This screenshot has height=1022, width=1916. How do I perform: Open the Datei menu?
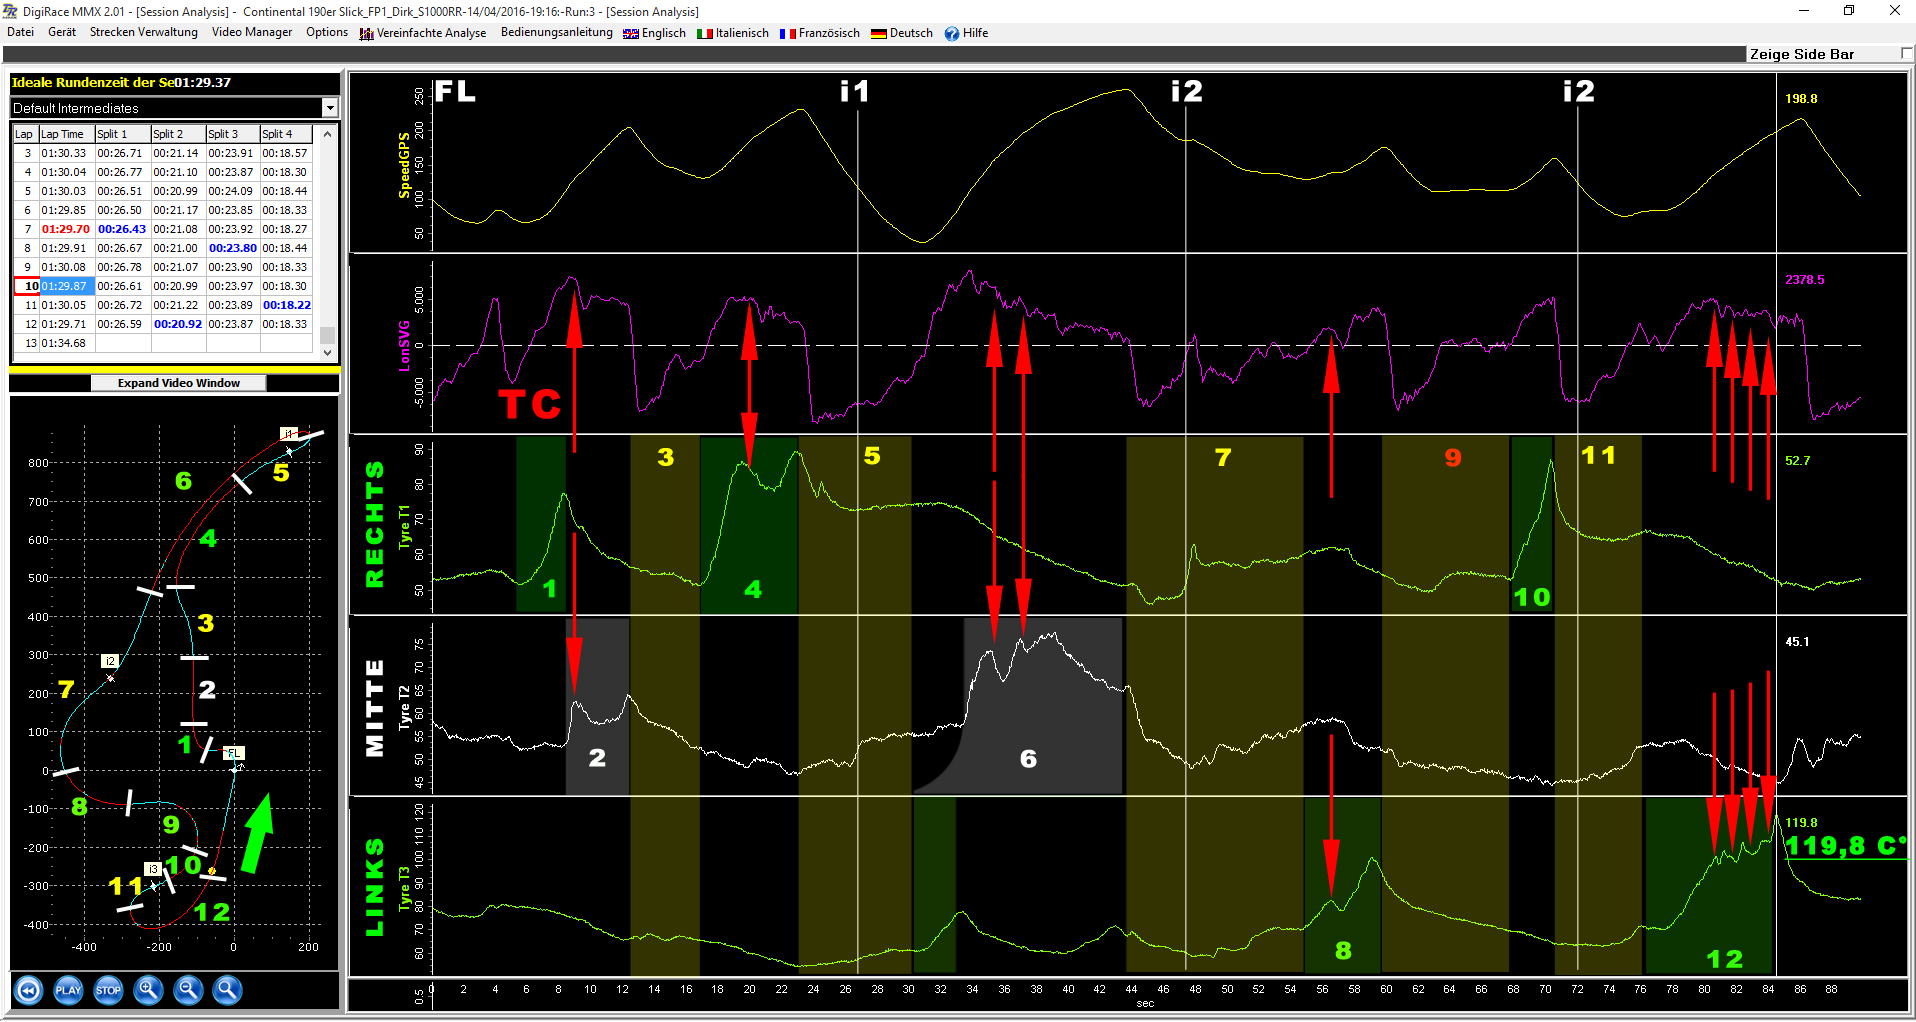tap(20, 32)
